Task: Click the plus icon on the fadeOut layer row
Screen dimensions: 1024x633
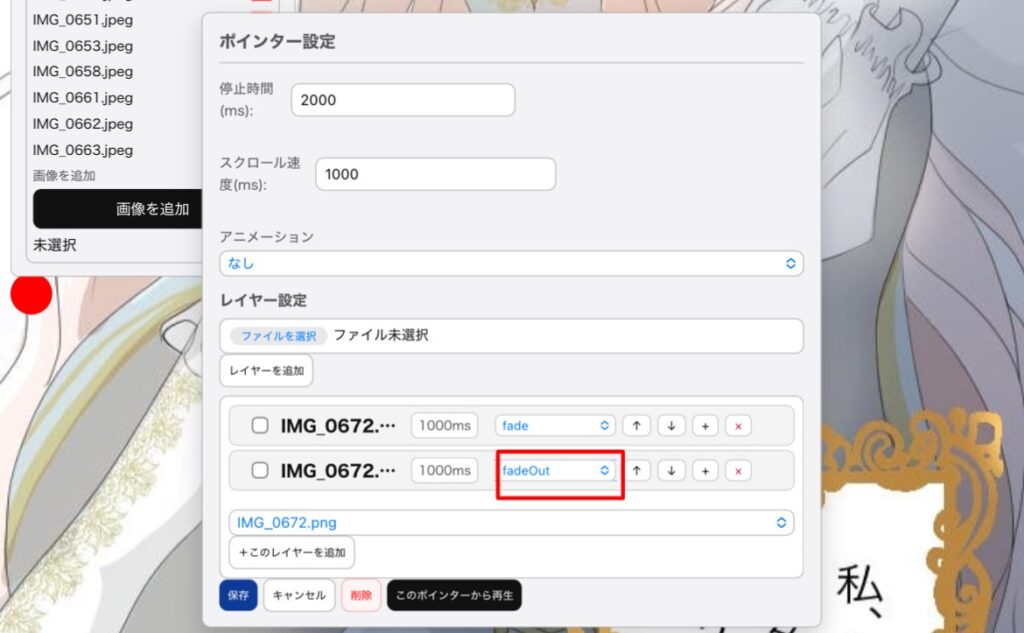Action: click(x=705, y=471)
